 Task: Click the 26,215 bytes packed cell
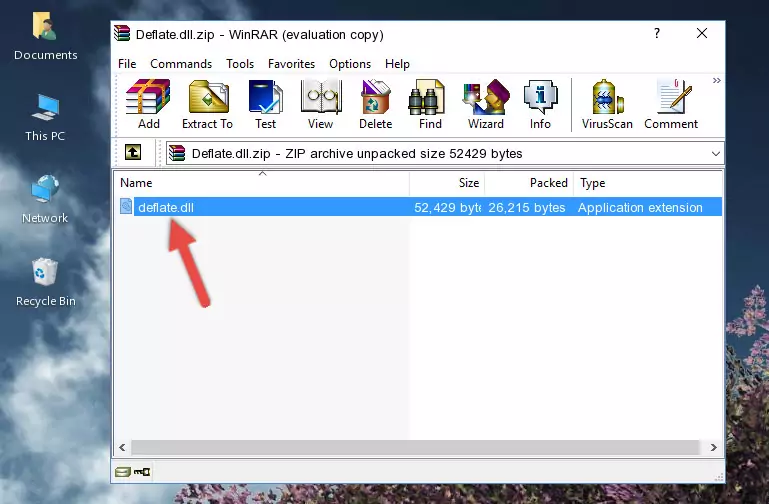(527, 207)
